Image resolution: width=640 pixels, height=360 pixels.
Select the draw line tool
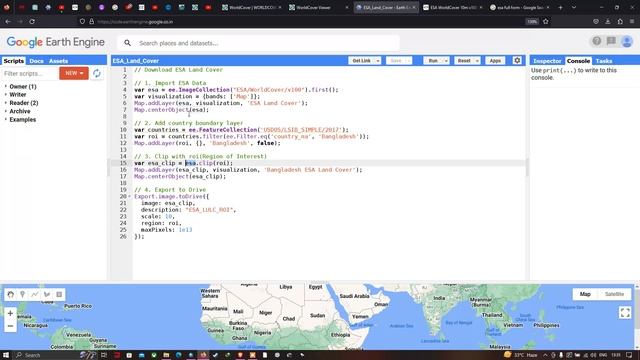pyautogui.click(x=35, y=294)
